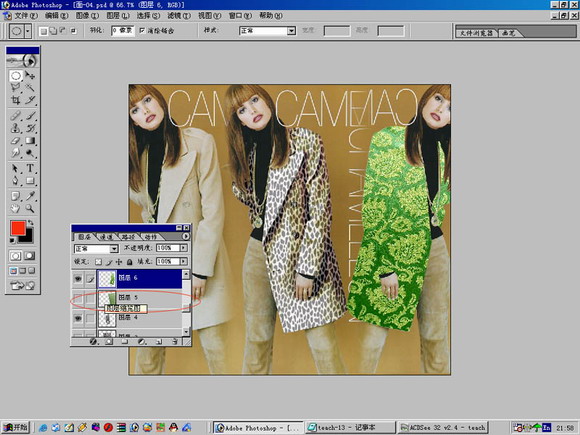The image size is (580, 435).
Task: Toggle lock all padlock icon
Action: click(129, 262)
